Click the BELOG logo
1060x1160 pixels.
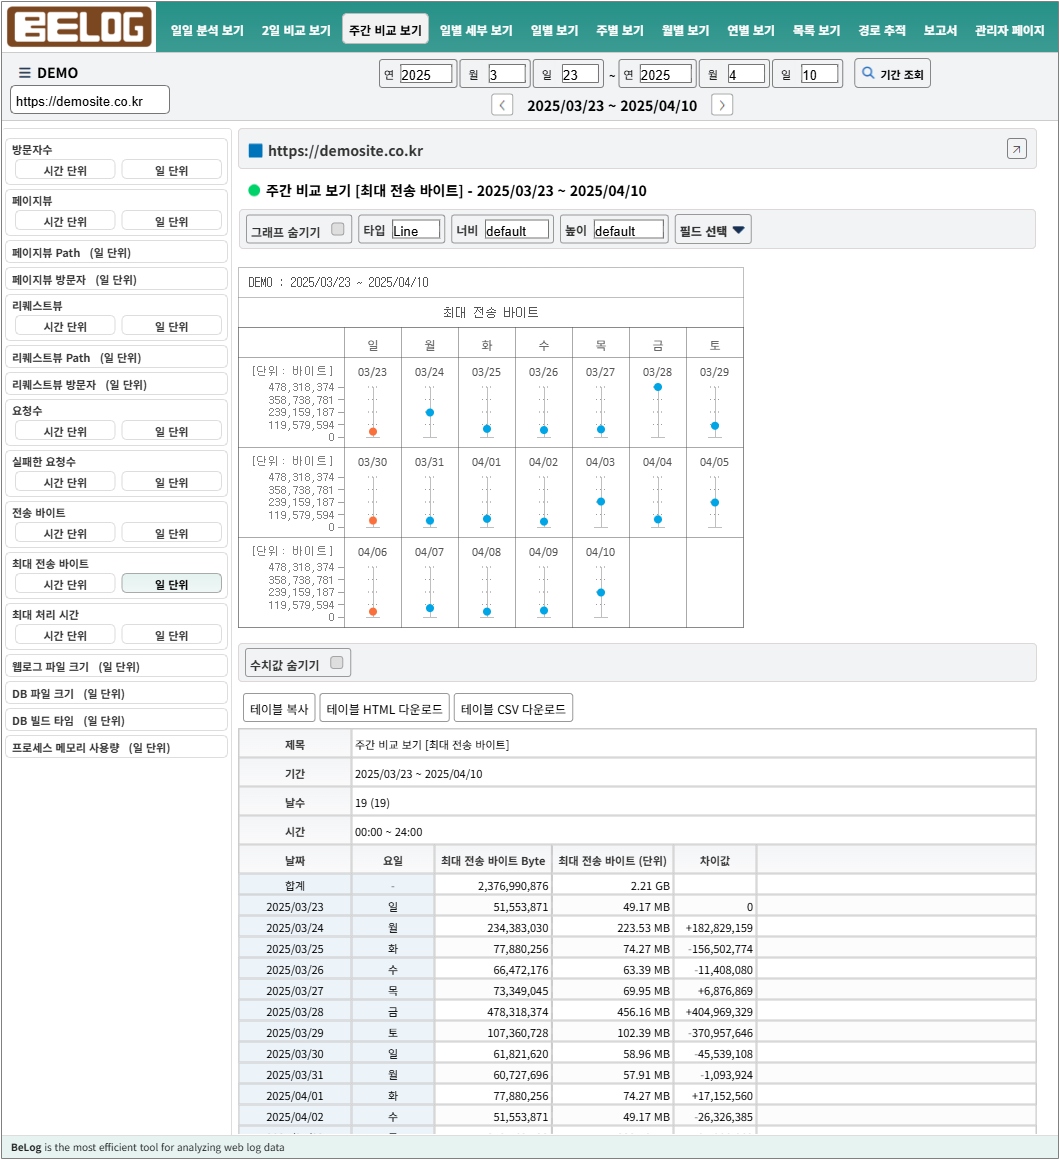coord(79,27)
